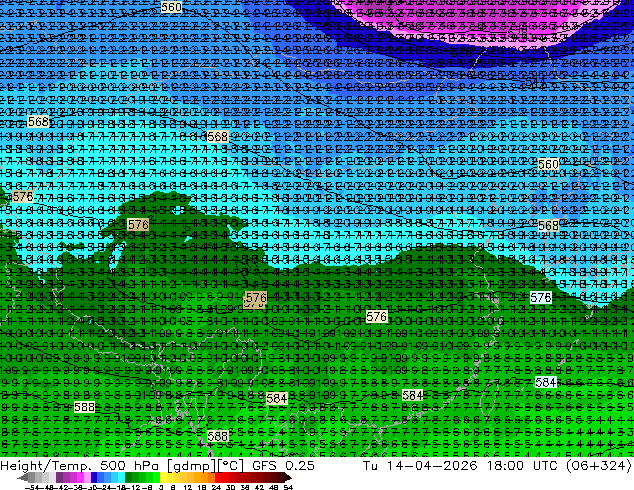Screen dimensions: 634x490
Task: Click the 'Tu' weekday text
Action: (x=370, y=465)
